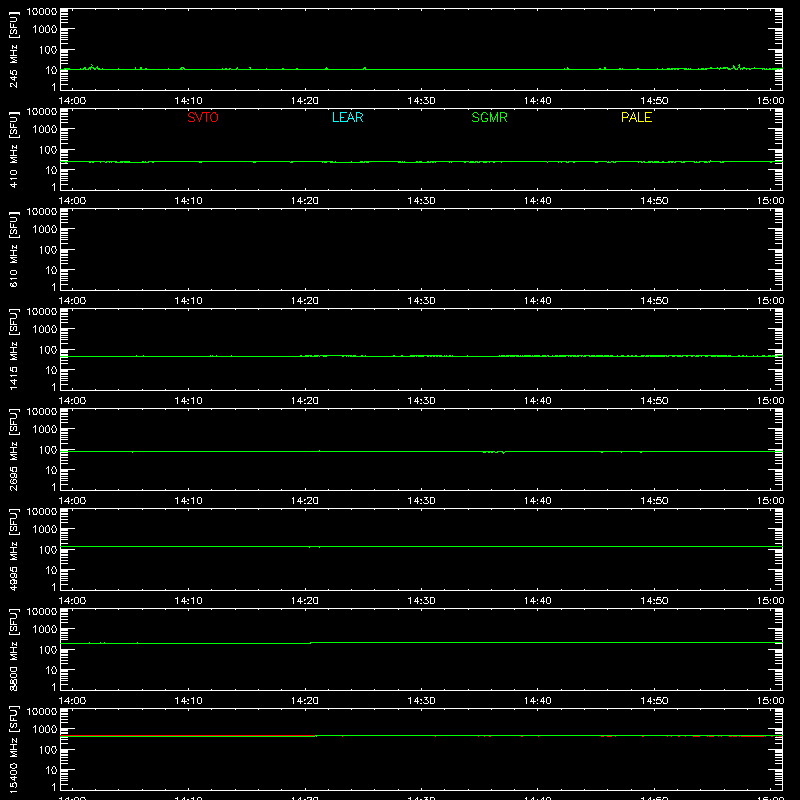
Task: Click 15:00 under the 4995 MHz plot
Action: pos(770,601)
